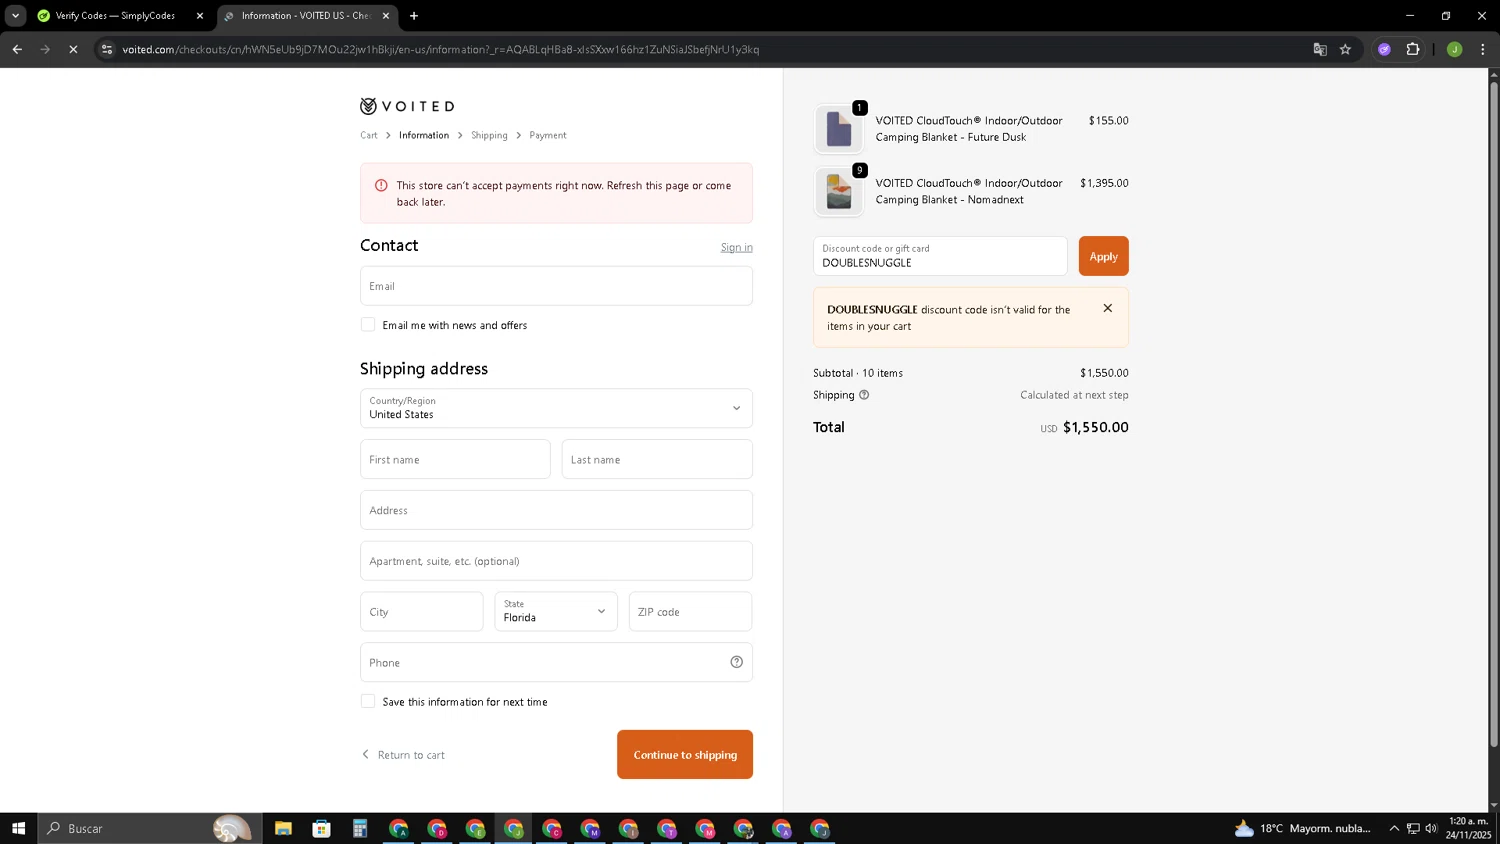The image size is (1500, 844).
Task: Open the weather widget in the taskbar
Action: coord(1303,828)
